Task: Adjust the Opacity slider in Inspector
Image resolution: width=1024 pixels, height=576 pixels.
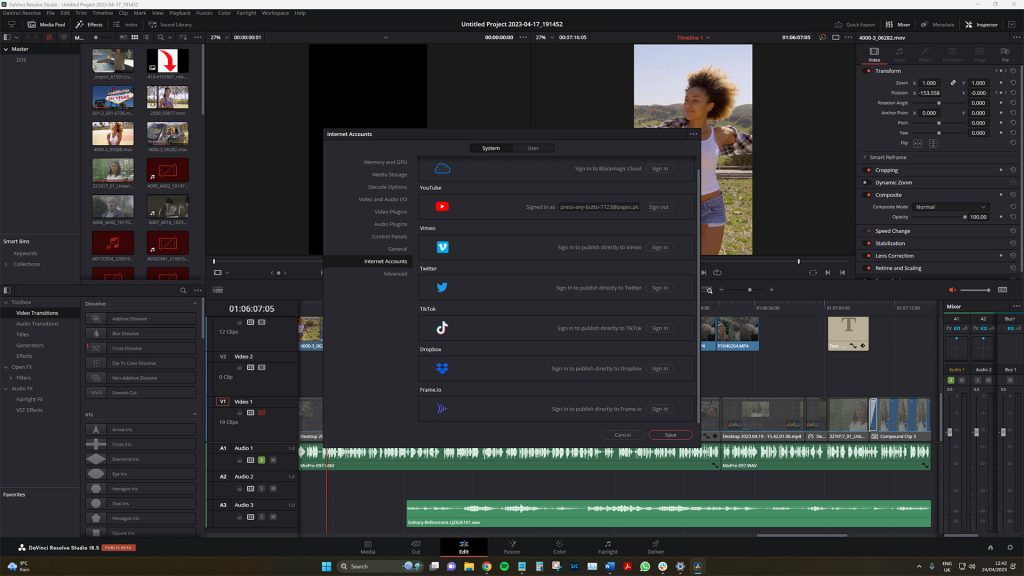Action: coord(938,217)
